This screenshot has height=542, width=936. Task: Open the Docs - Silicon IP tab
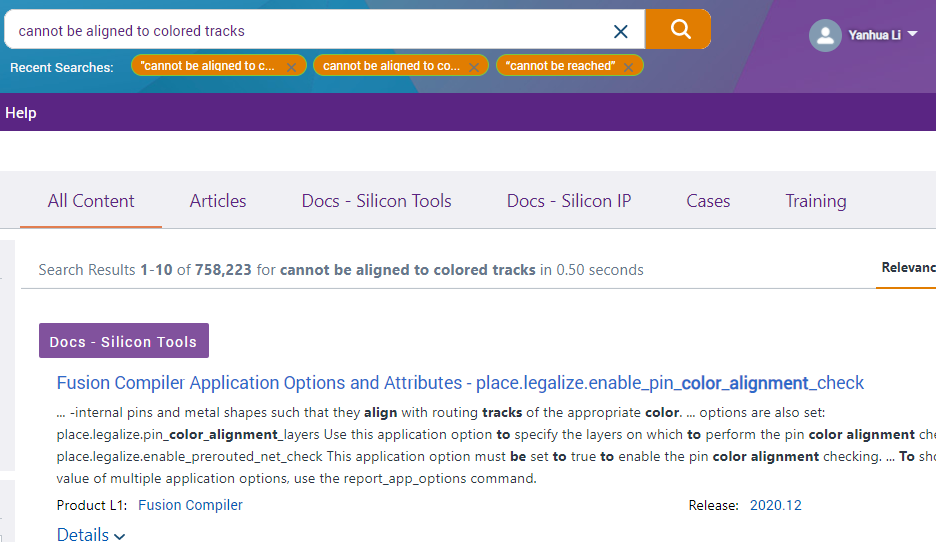pyautogui.click(x=569, y=201)
